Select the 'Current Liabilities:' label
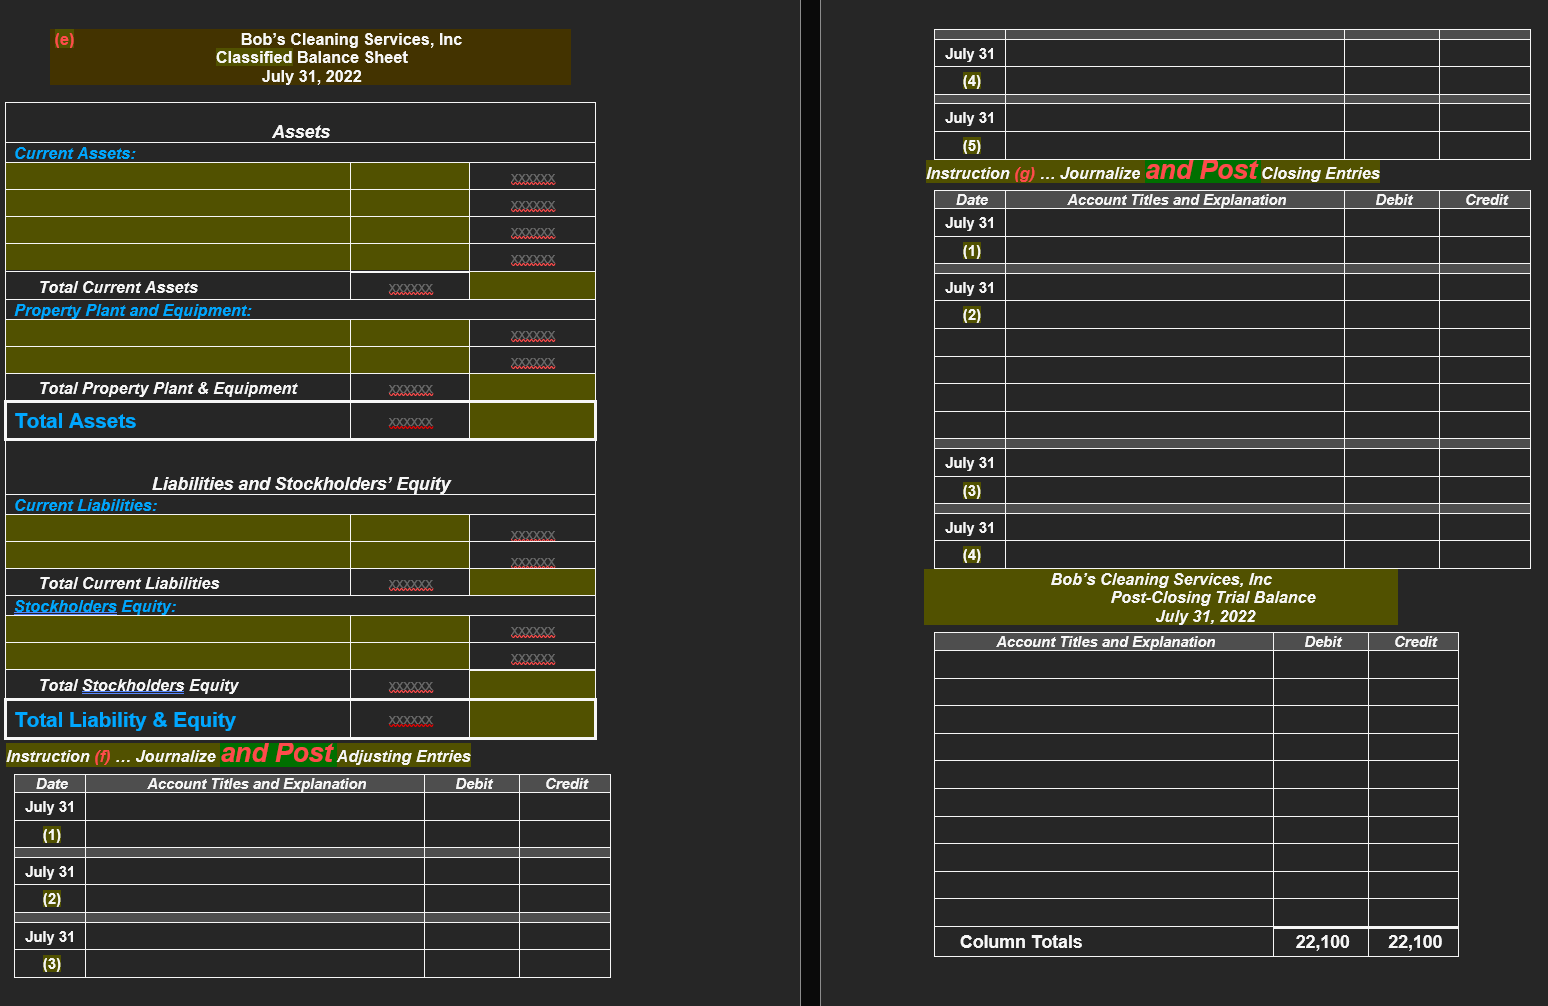1548x1006 pixels. point(86,505)
